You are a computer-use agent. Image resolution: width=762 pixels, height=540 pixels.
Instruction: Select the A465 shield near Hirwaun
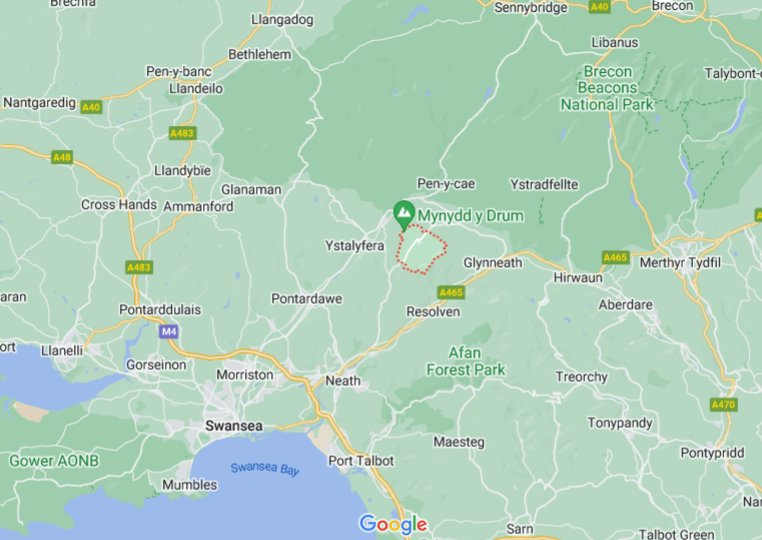(615, 257)
